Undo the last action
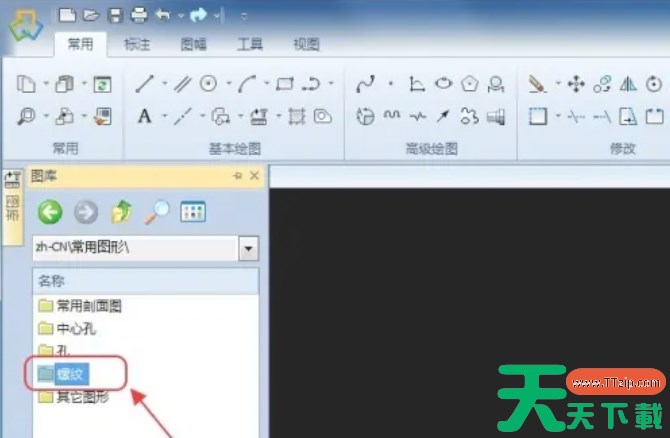Screen dimensions: 670x438 163,15
